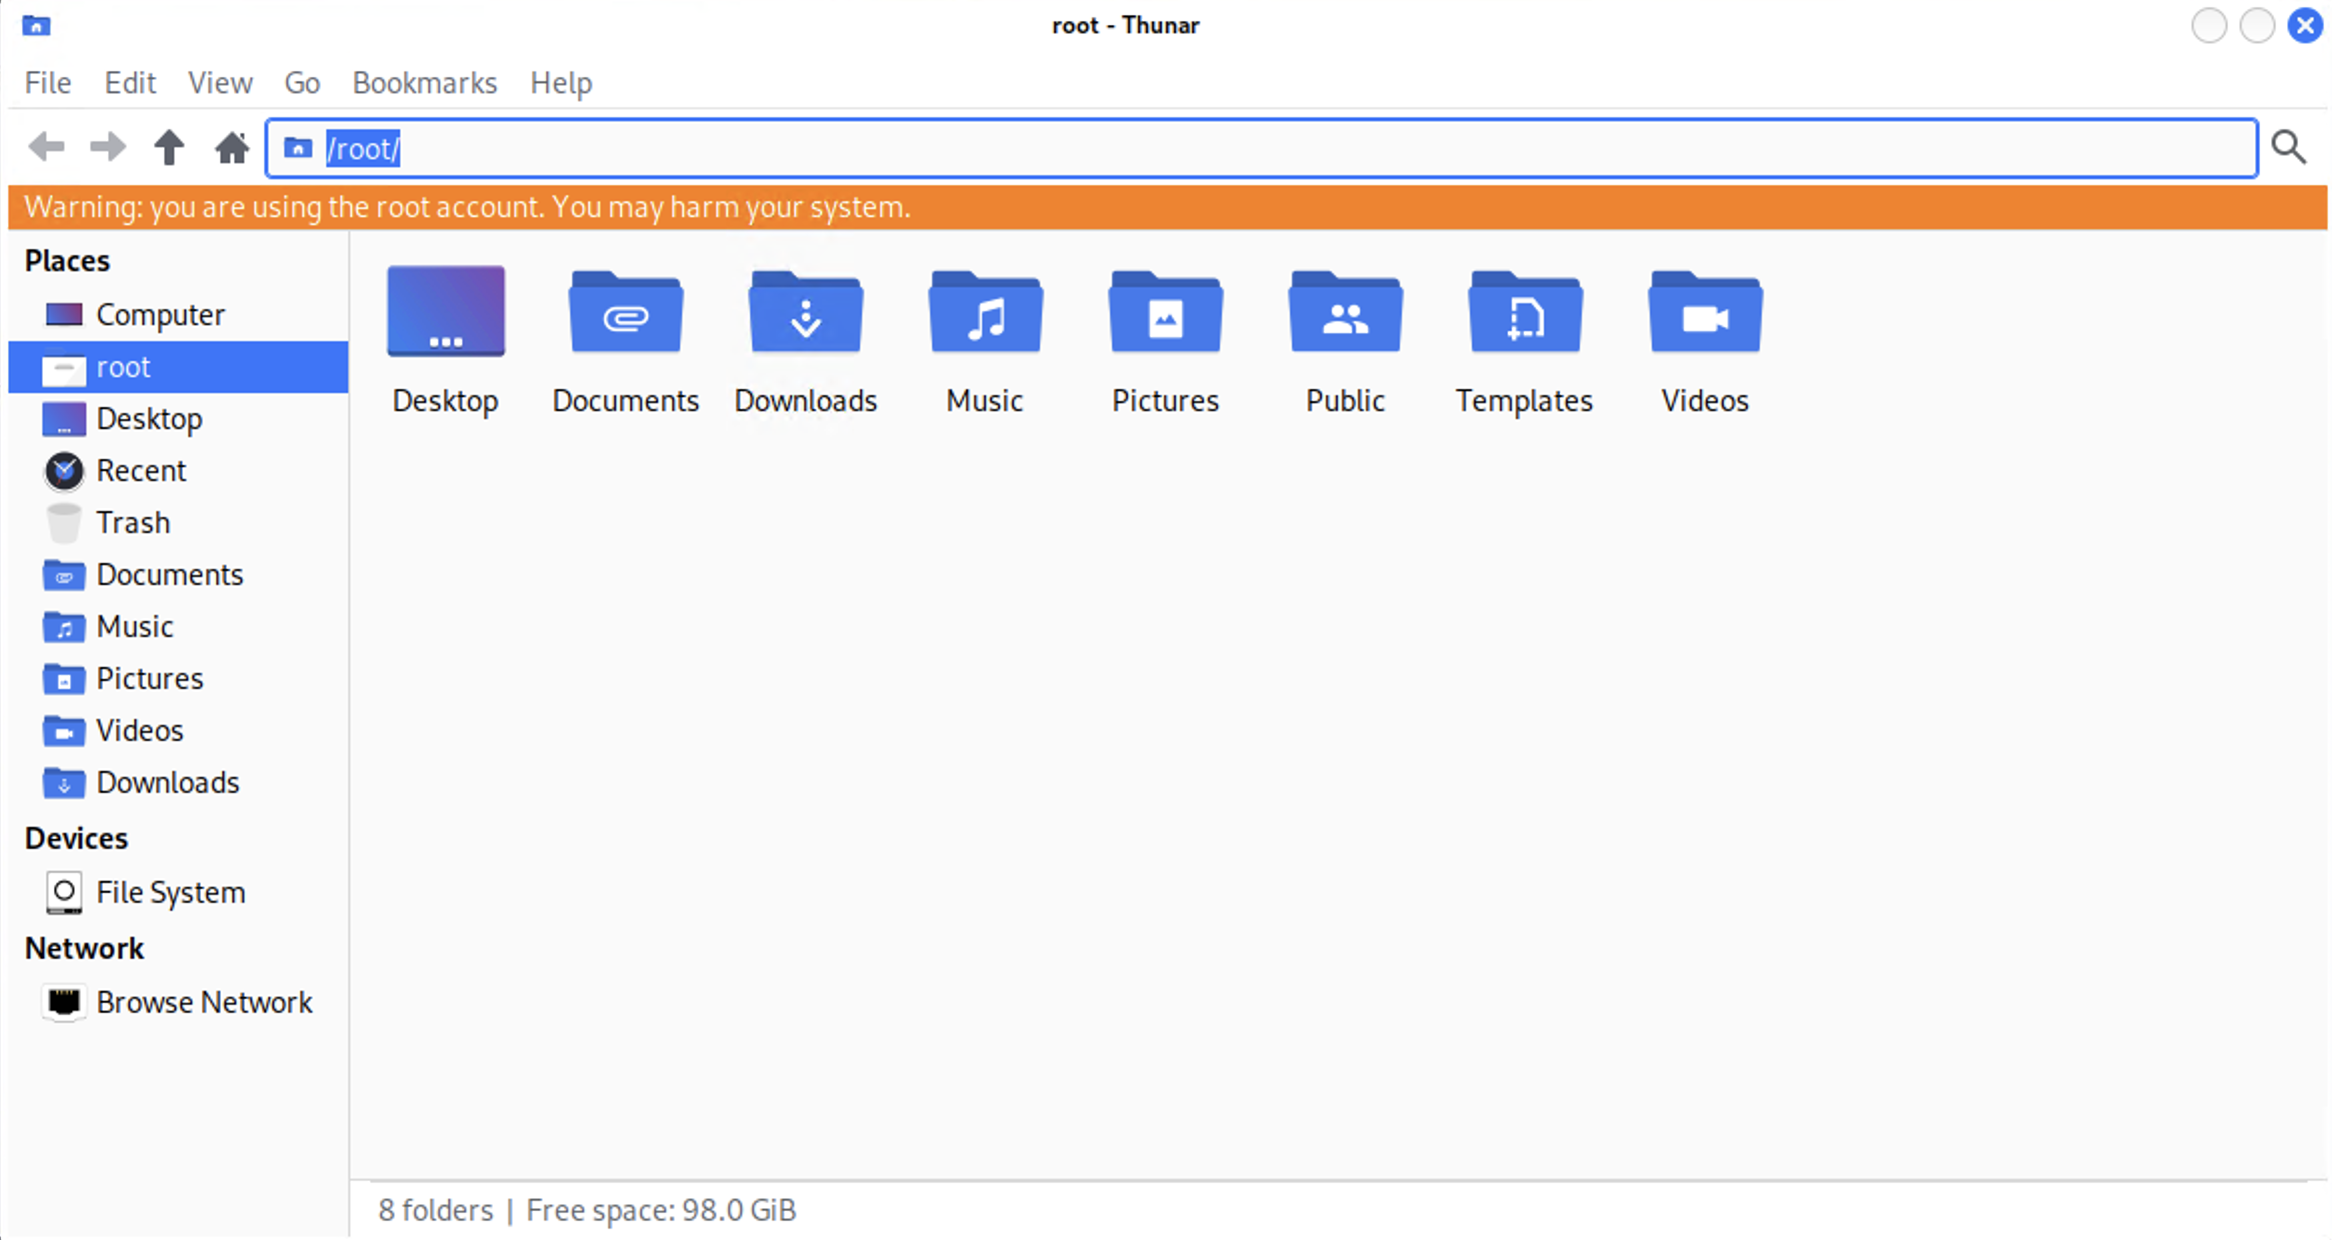
Task: Select the Public folder icon
Action: (1345, 315)
